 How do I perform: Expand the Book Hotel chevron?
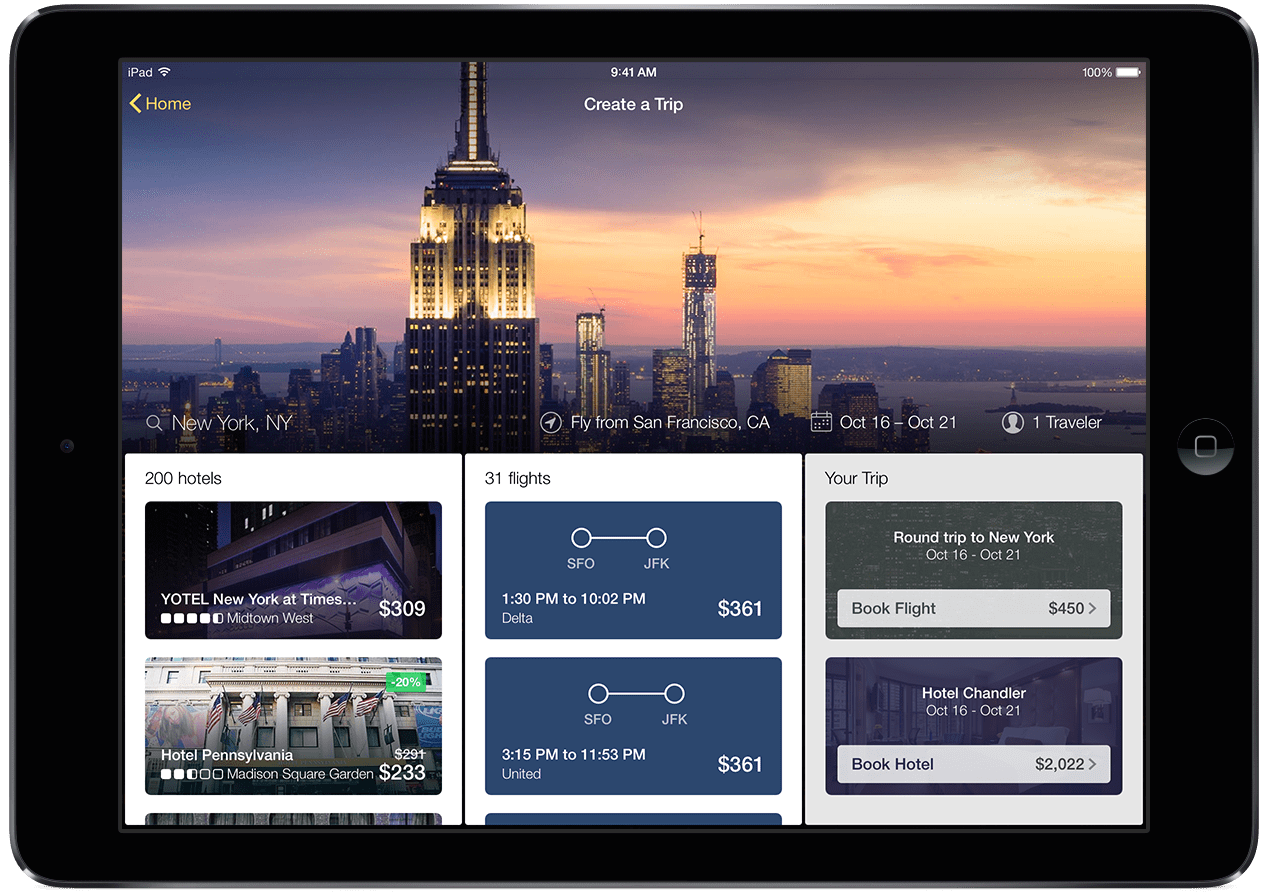[x=1095, y=764]
